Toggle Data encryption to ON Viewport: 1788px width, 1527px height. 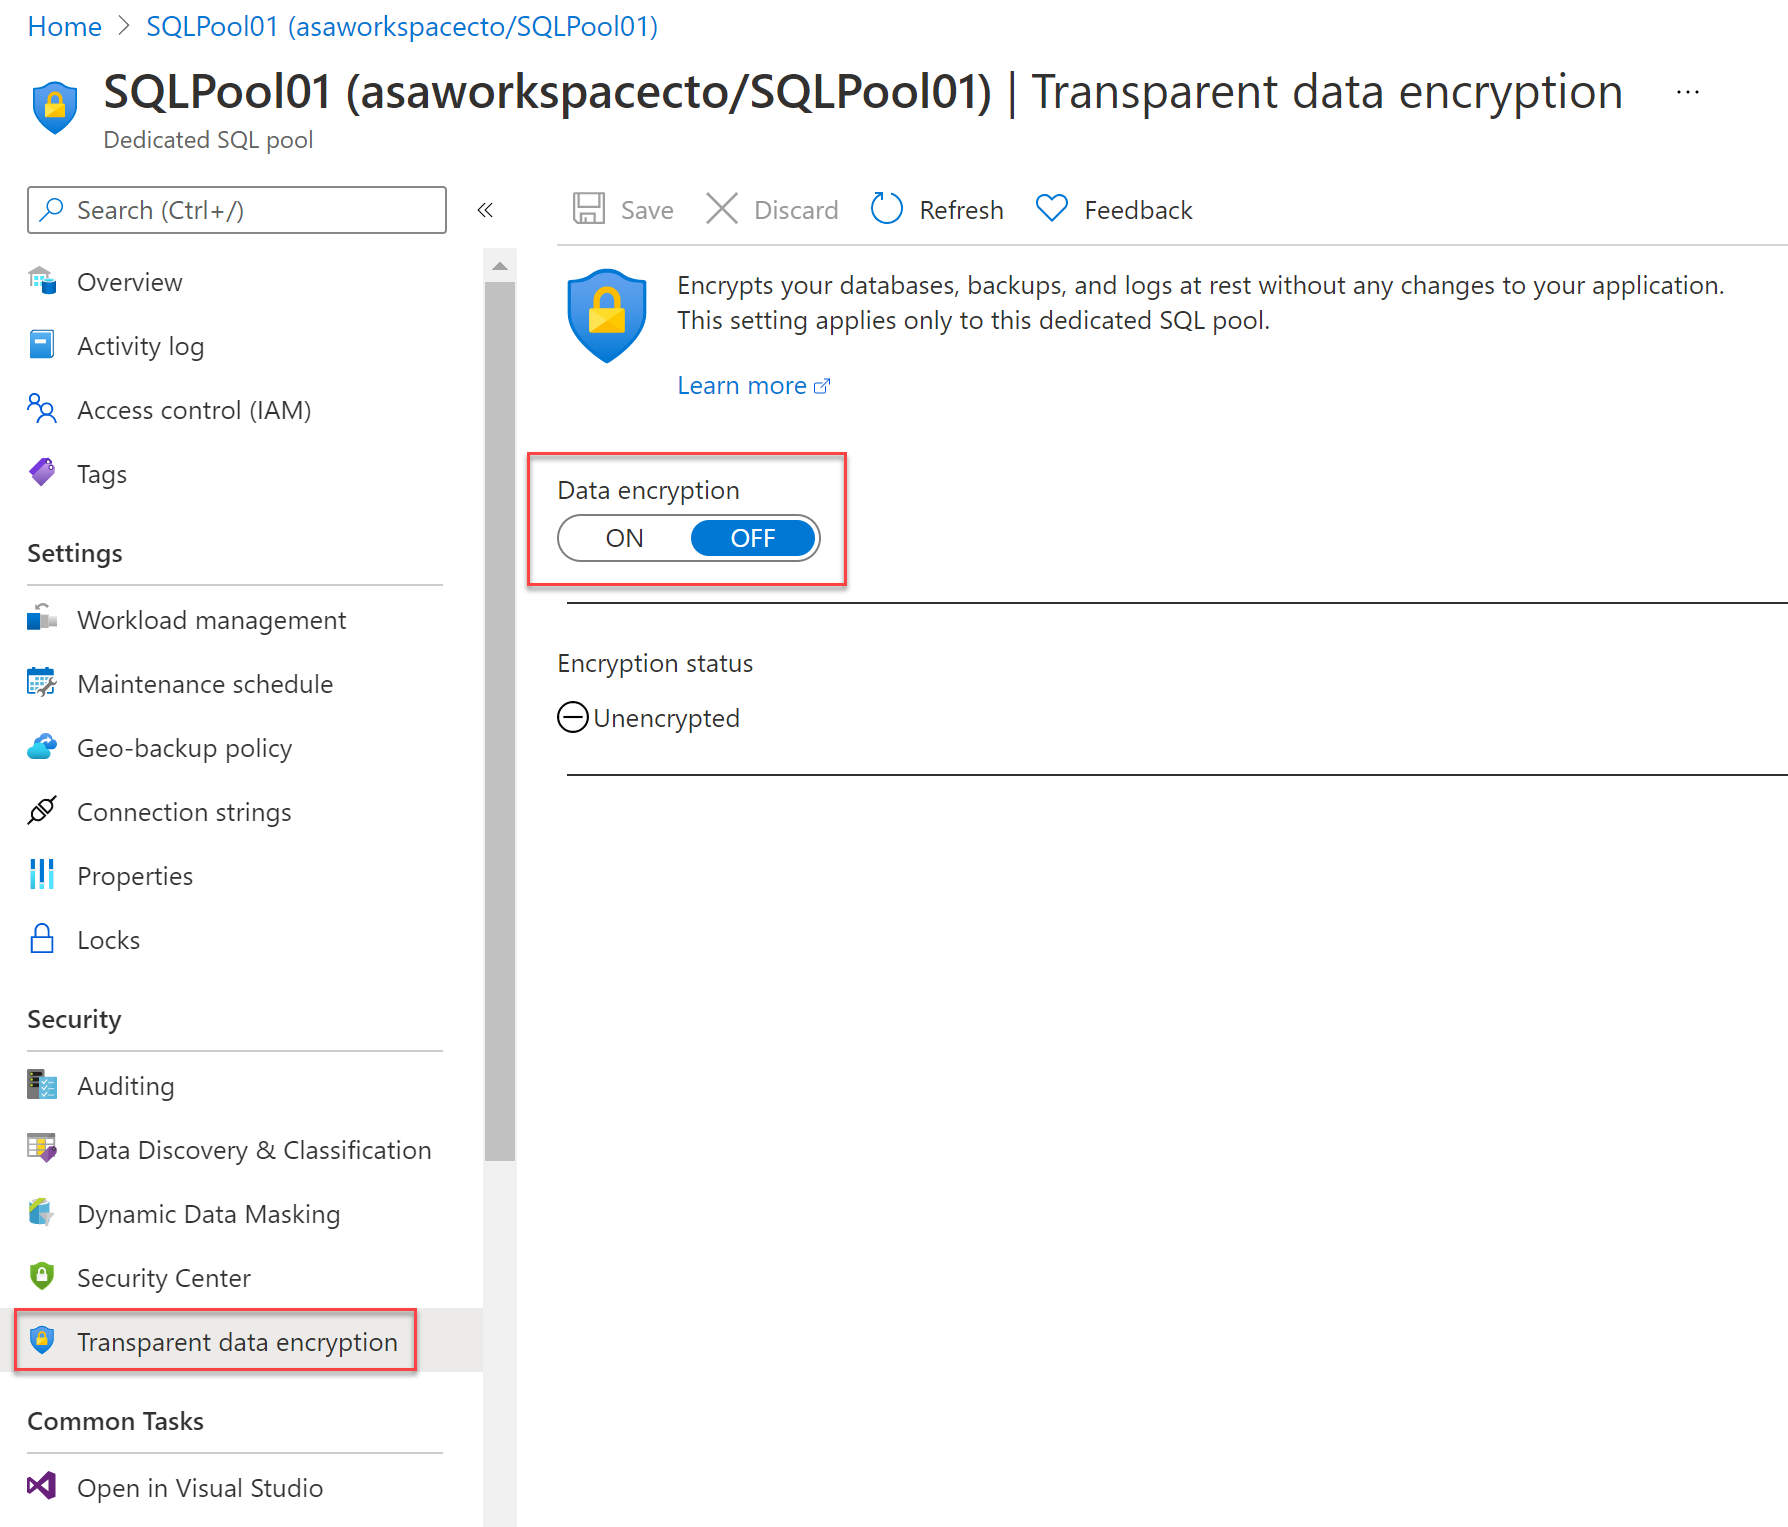(x=623, y=538)
